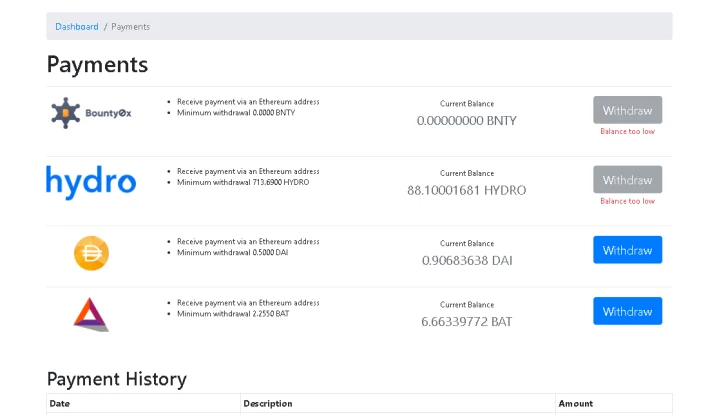Click the BAT triangle logo icon
The width and height of the screenshot is (710, 415).
[x=91, y=314]
